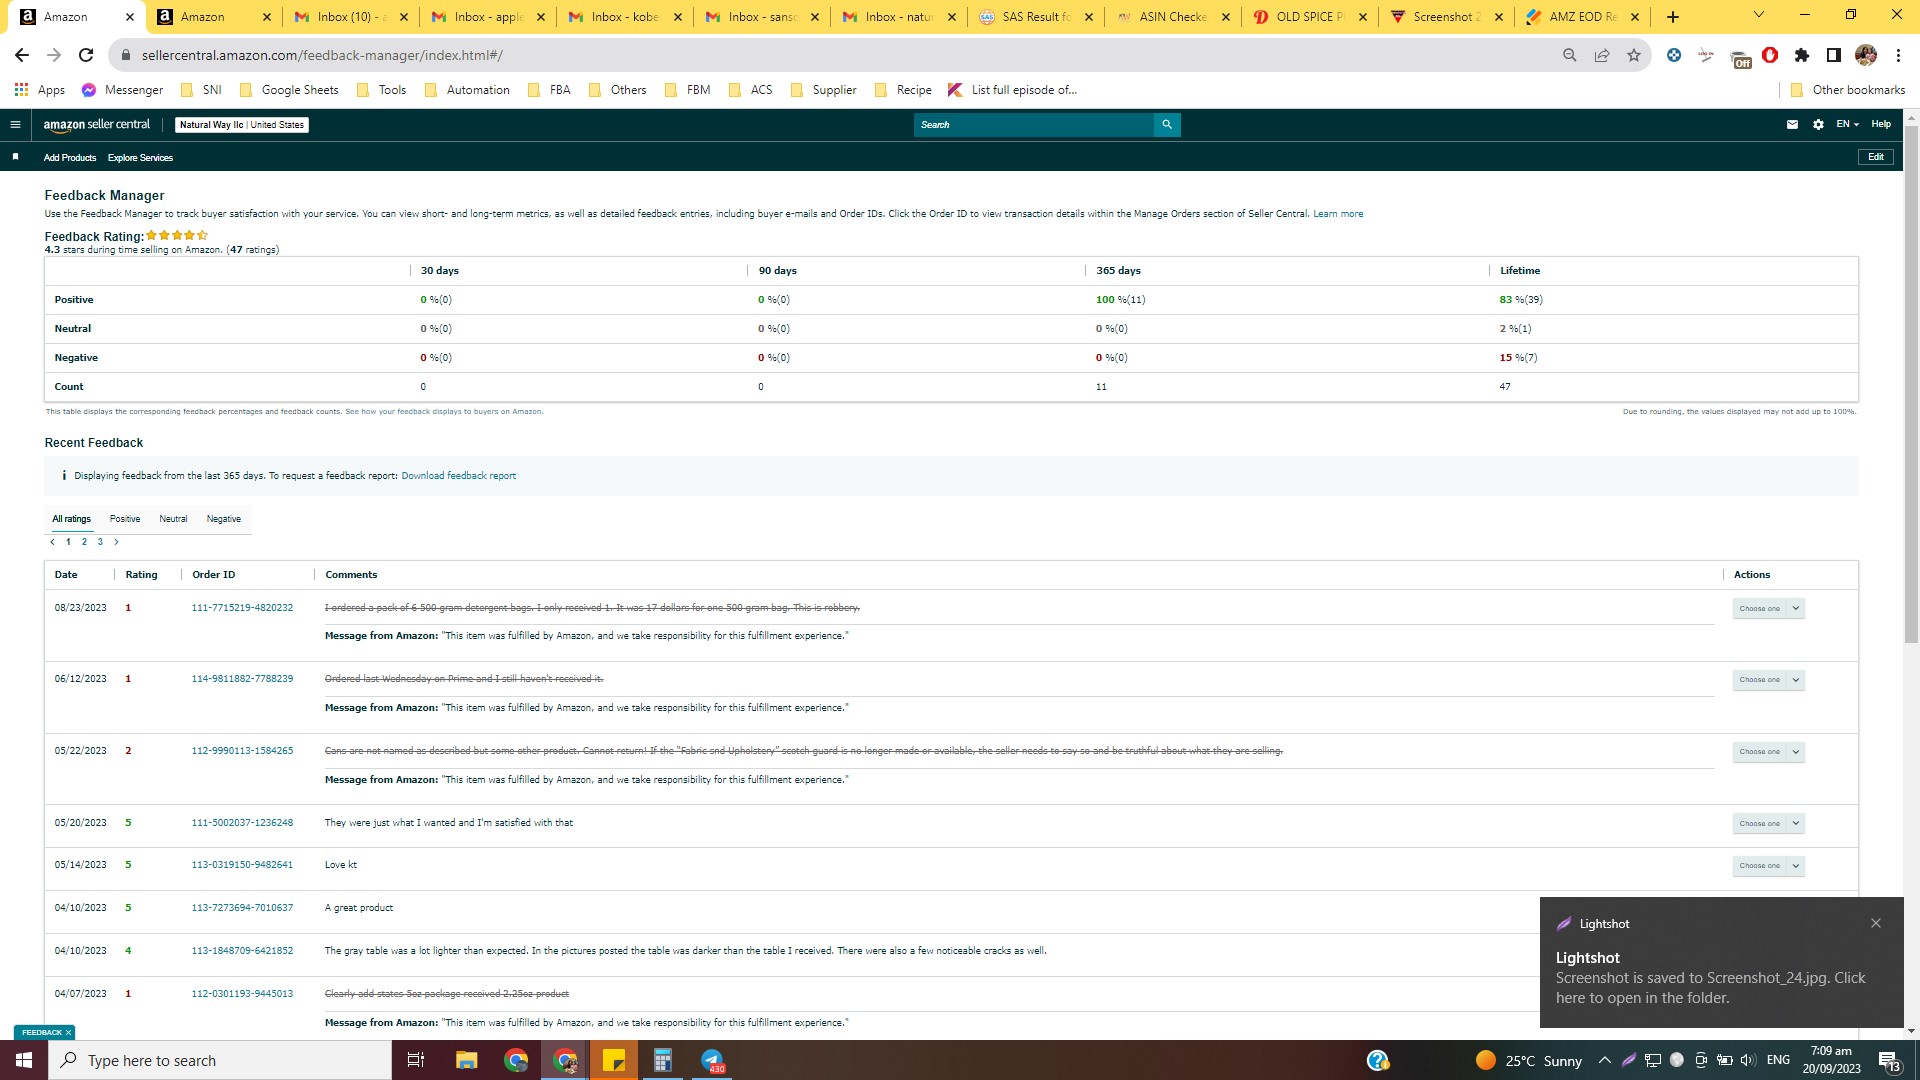This screenshot has height=1080, width=1920.
Task: Click the Learn more link
Action: coord(1338,214)
